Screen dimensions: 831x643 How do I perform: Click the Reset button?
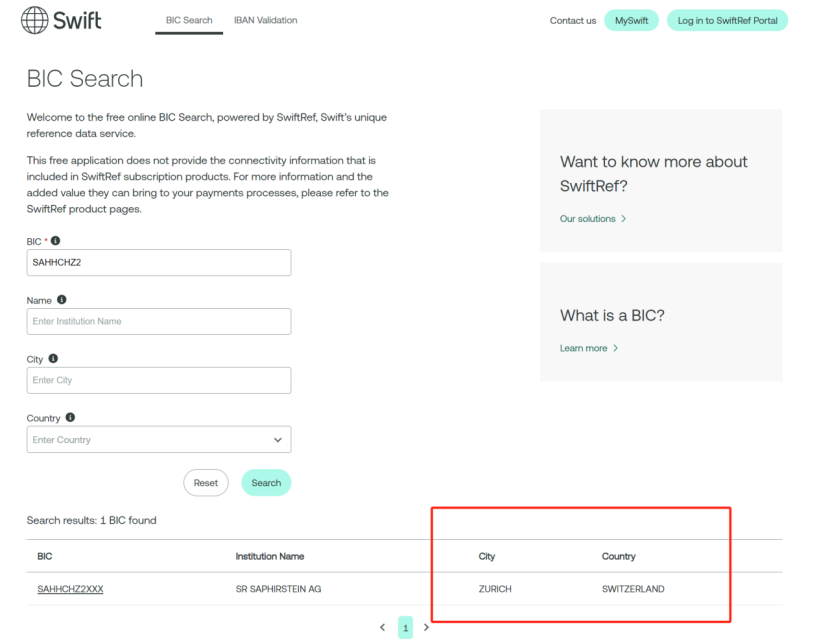point(206,482)
